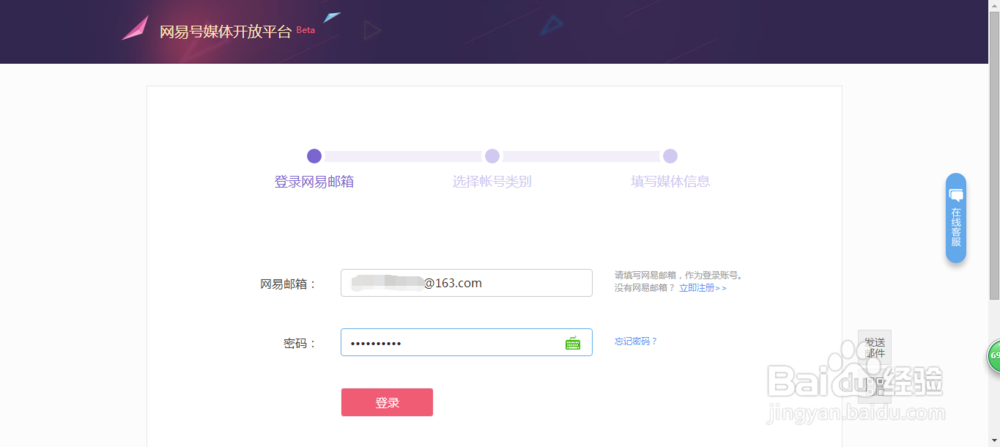Open the 立即注册>> link

click(x=703, y=288)
